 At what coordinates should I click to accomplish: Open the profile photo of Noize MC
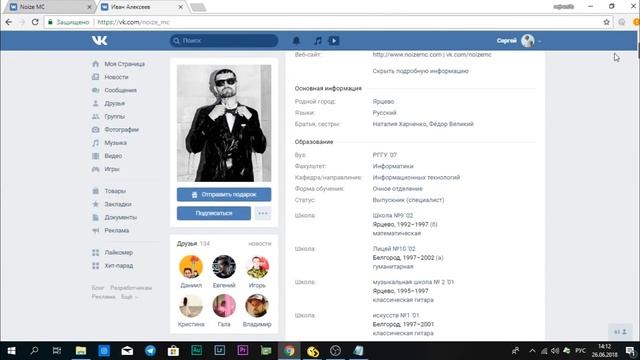coord(224,123)
